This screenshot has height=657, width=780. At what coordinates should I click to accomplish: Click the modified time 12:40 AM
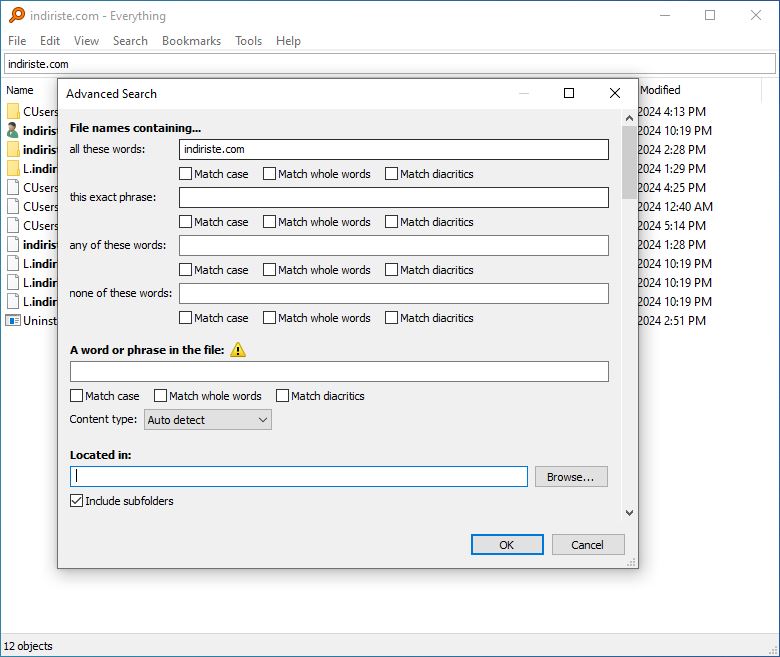point(688,206)
